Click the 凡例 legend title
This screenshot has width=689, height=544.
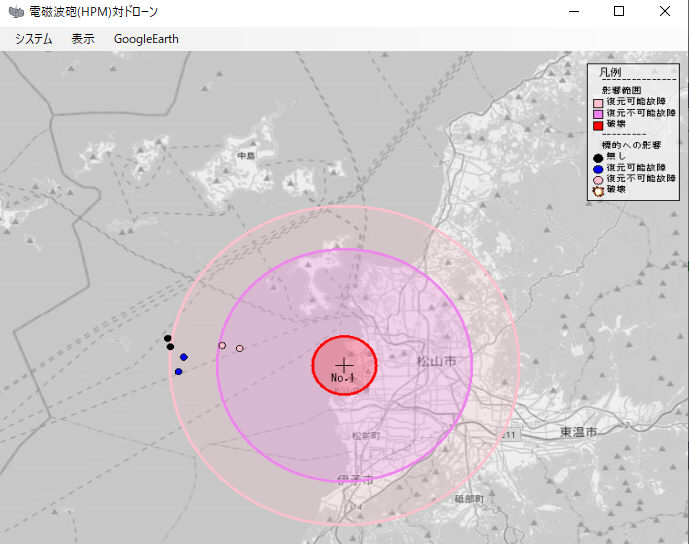click(x=610, y=72)
